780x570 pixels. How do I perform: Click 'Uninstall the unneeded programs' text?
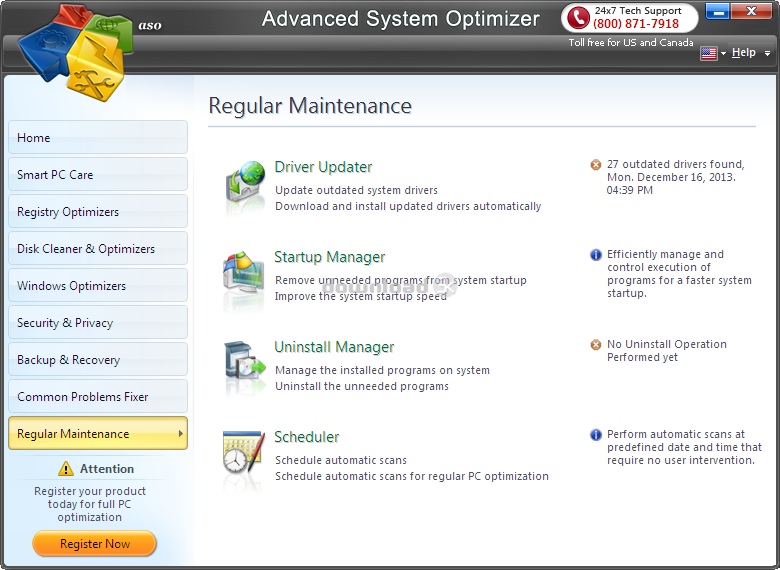click(362, 386)
